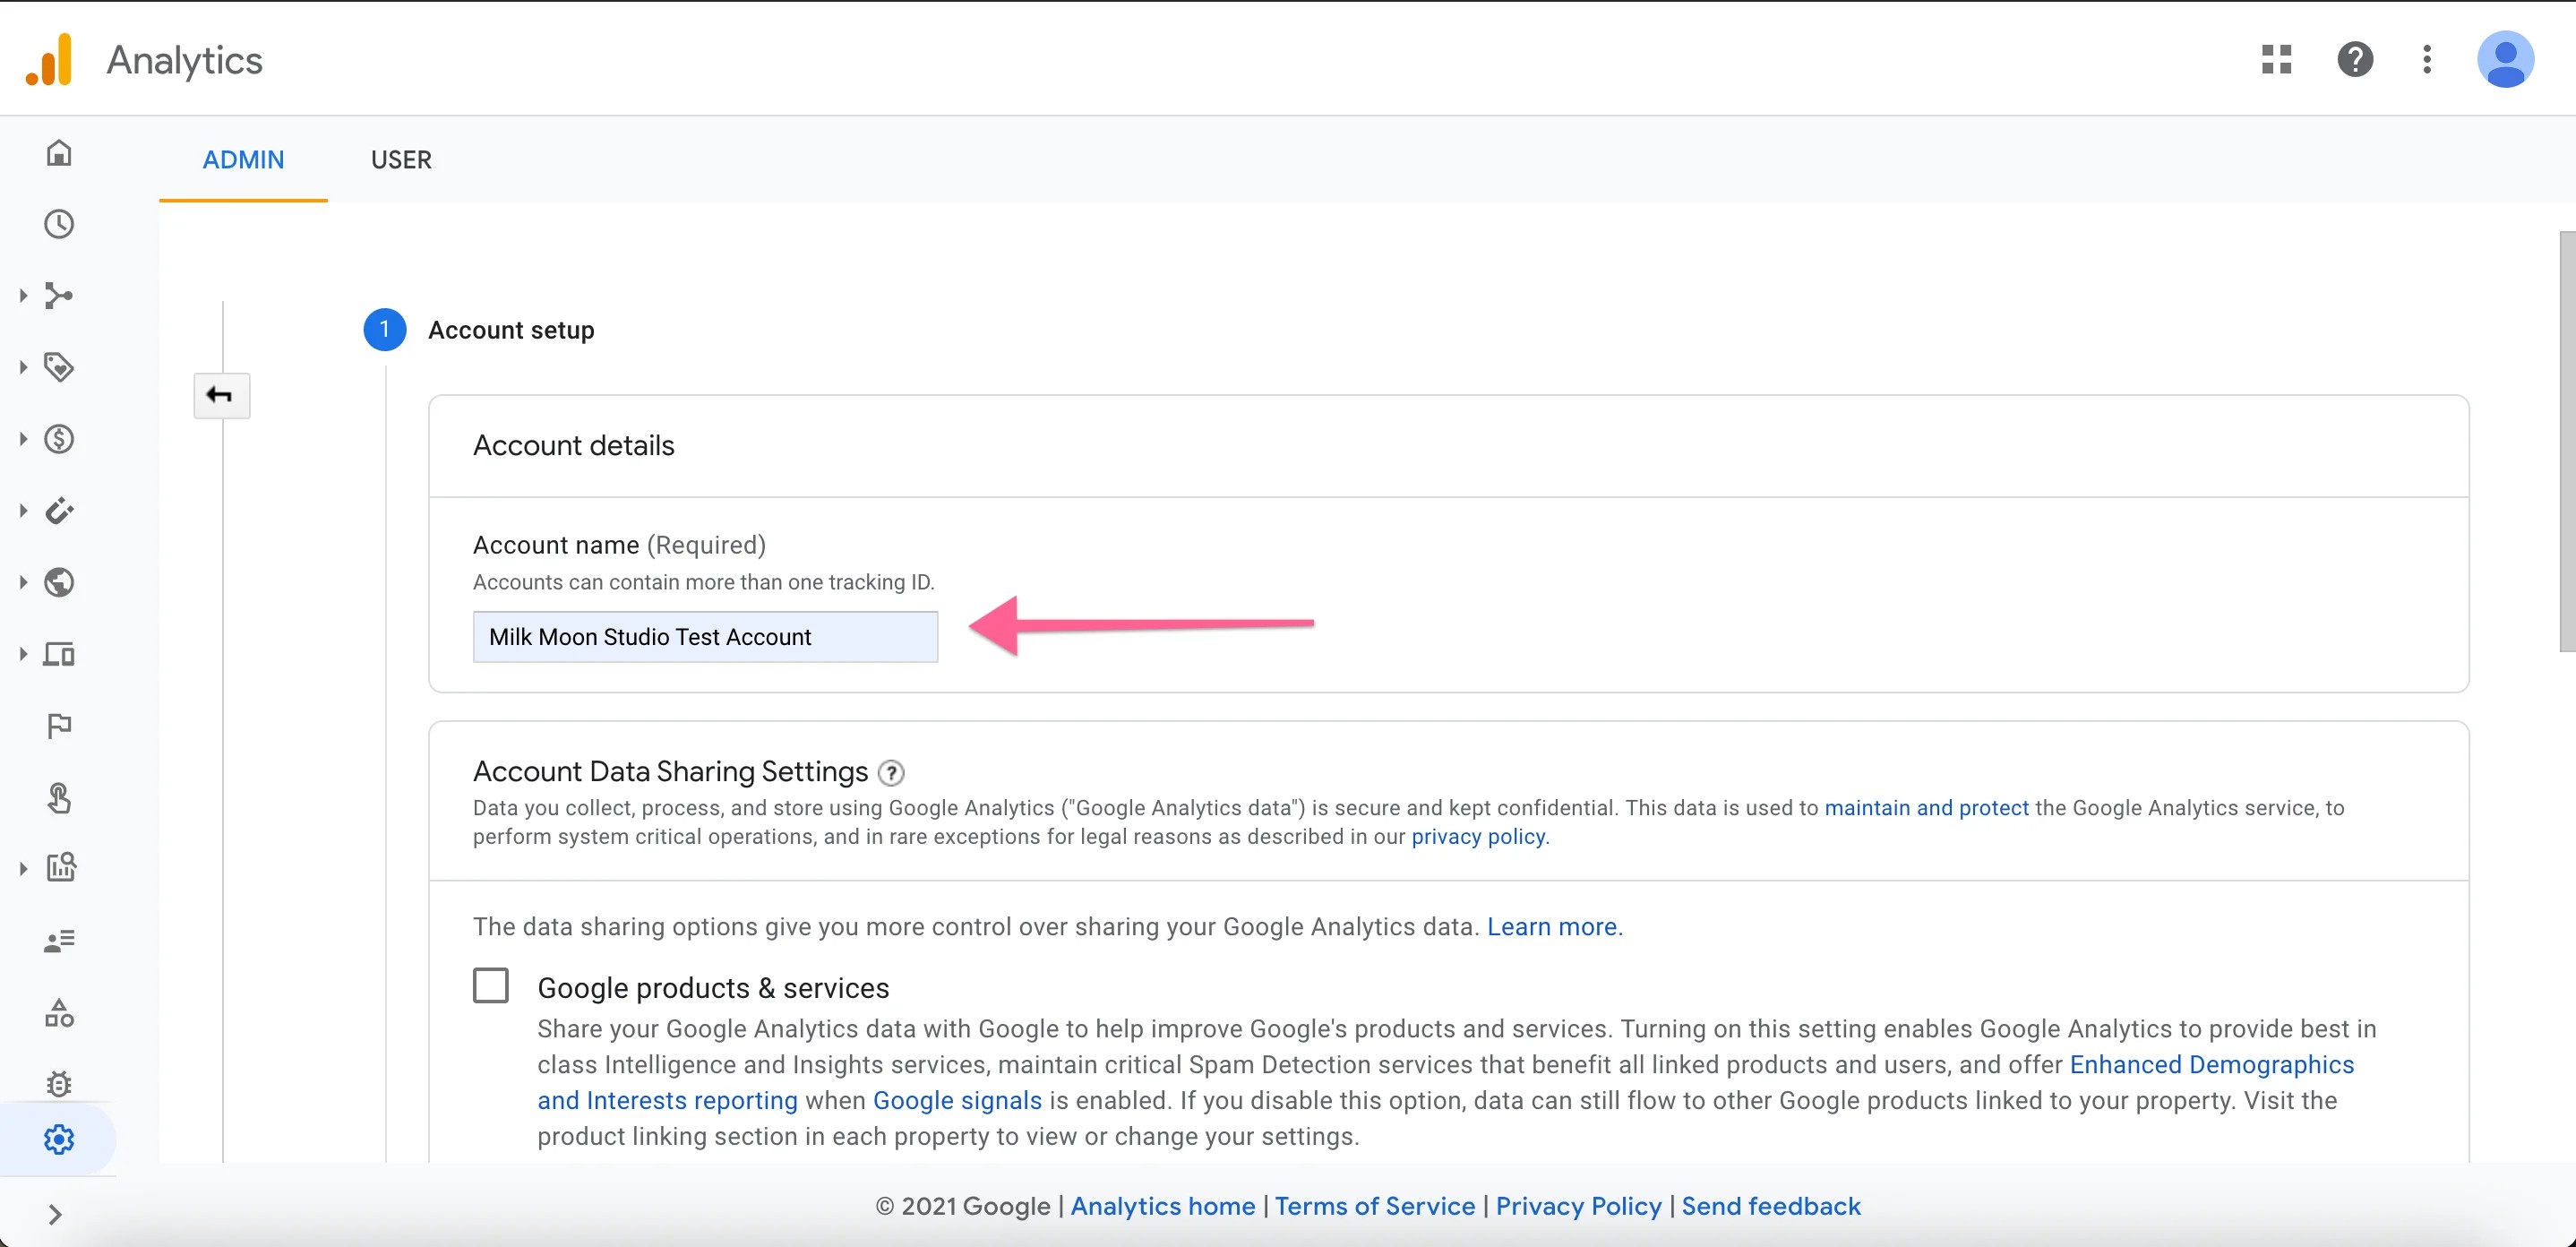The height and width of the screenshot is (1247, 2576).
Task: Click the Globe/Network icon
Action: [61, 581]
